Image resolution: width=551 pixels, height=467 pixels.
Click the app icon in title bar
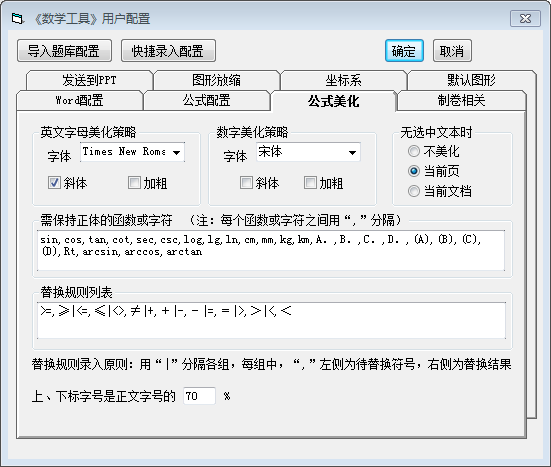(x=17, y=18)
